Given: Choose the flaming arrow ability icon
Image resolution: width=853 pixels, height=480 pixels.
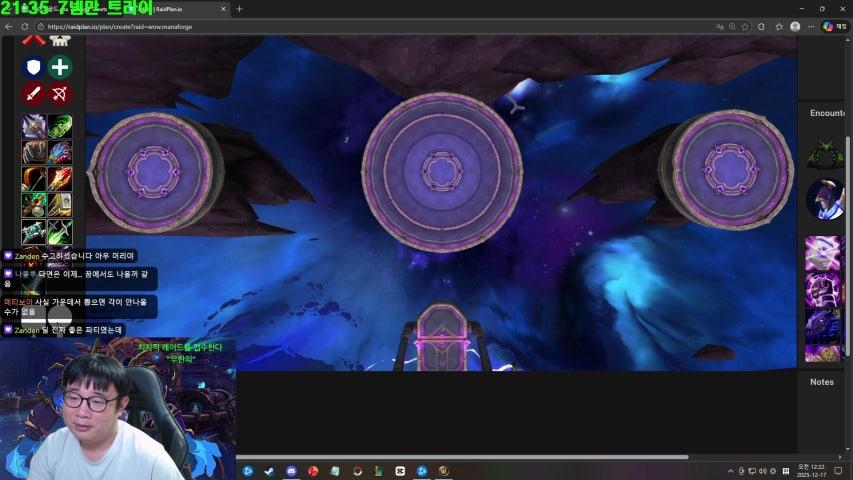Looking at the screenshot, I should coord(60,179).
